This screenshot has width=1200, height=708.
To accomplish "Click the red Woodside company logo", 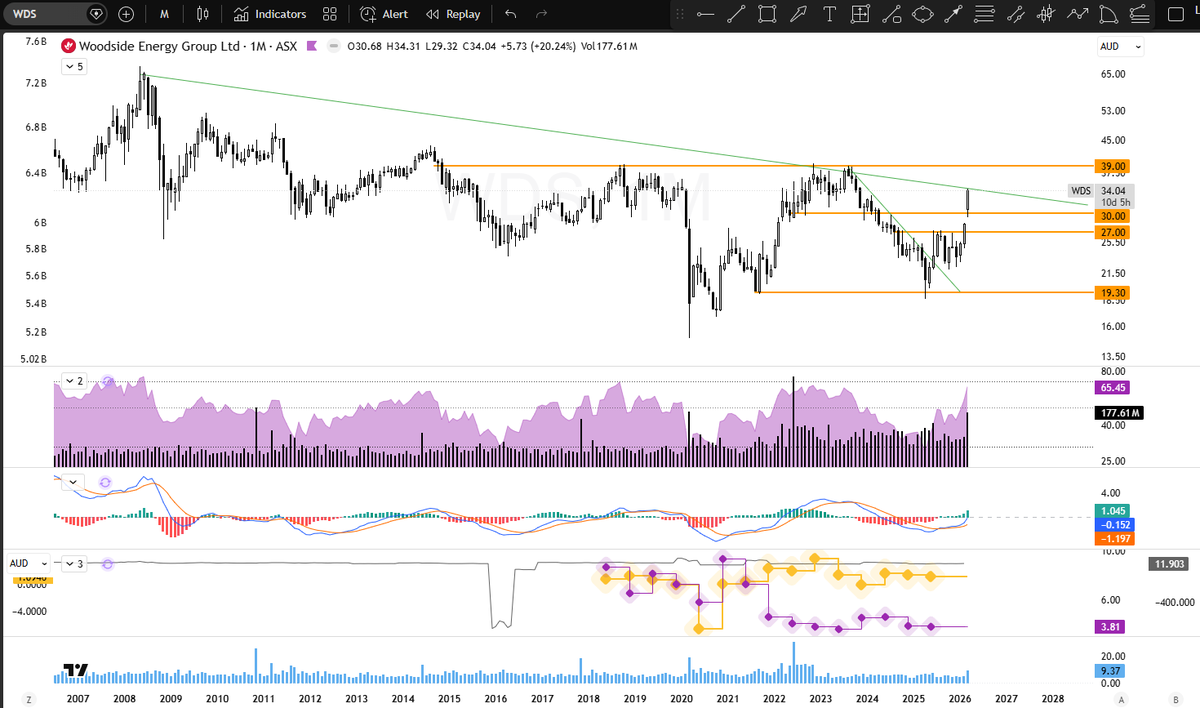I will point(68,46).
